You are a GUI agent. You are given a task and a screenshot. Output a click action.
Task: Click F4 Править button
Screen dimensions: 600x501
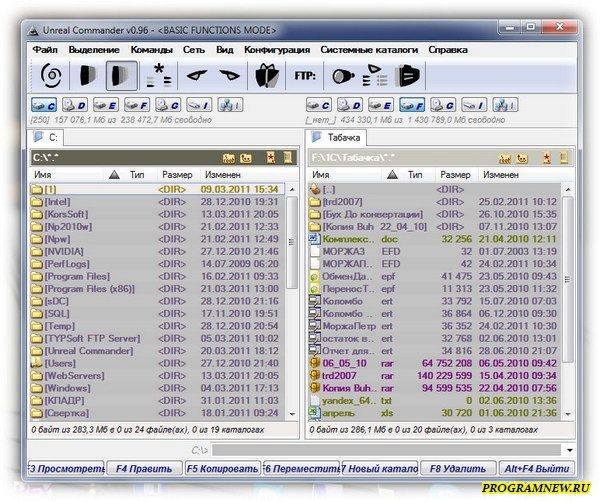tap(144, 468)
